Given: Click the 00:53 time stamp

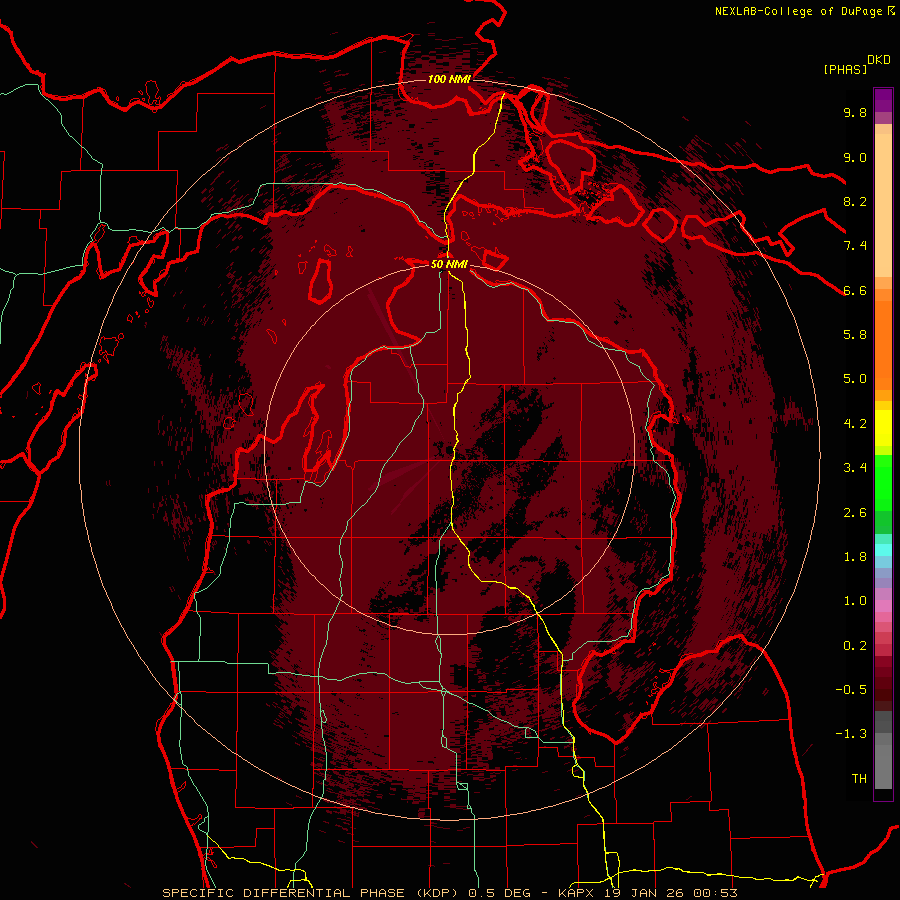Looking at the screenshot, I should point(716,893).
